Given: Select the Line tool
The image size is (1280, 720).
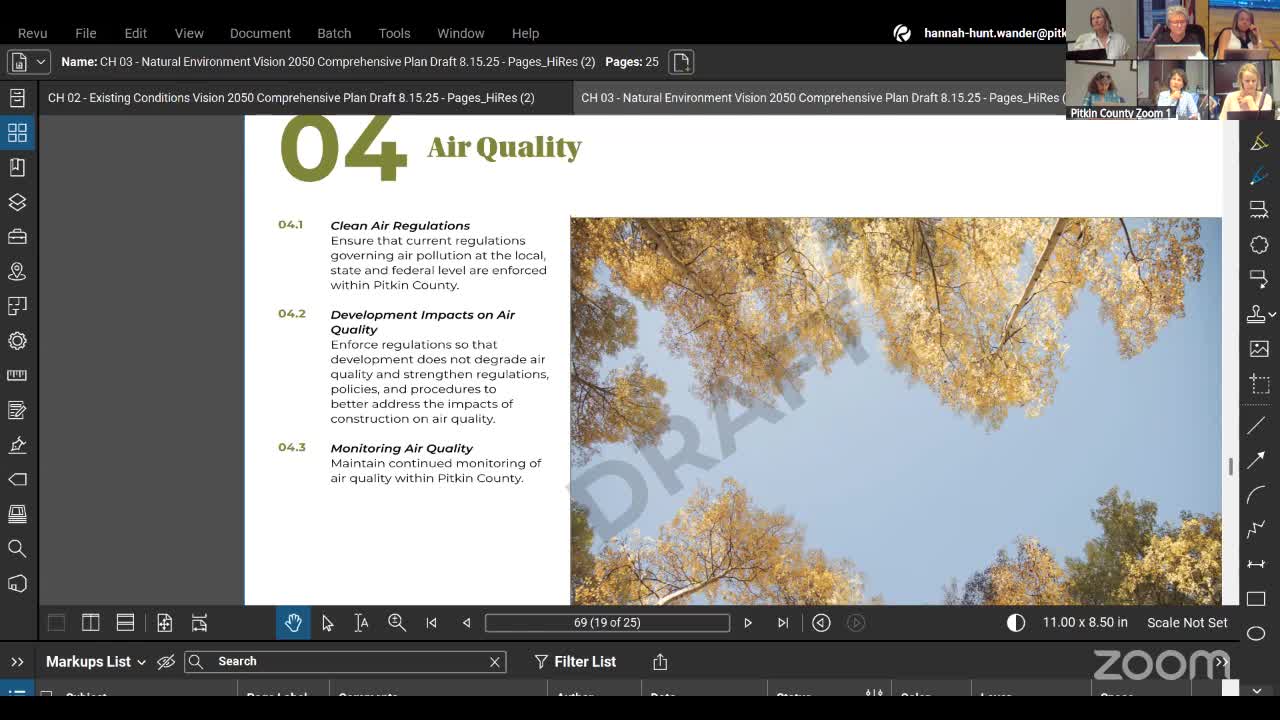Looking at the screenshot, I should click(1257, 426).
